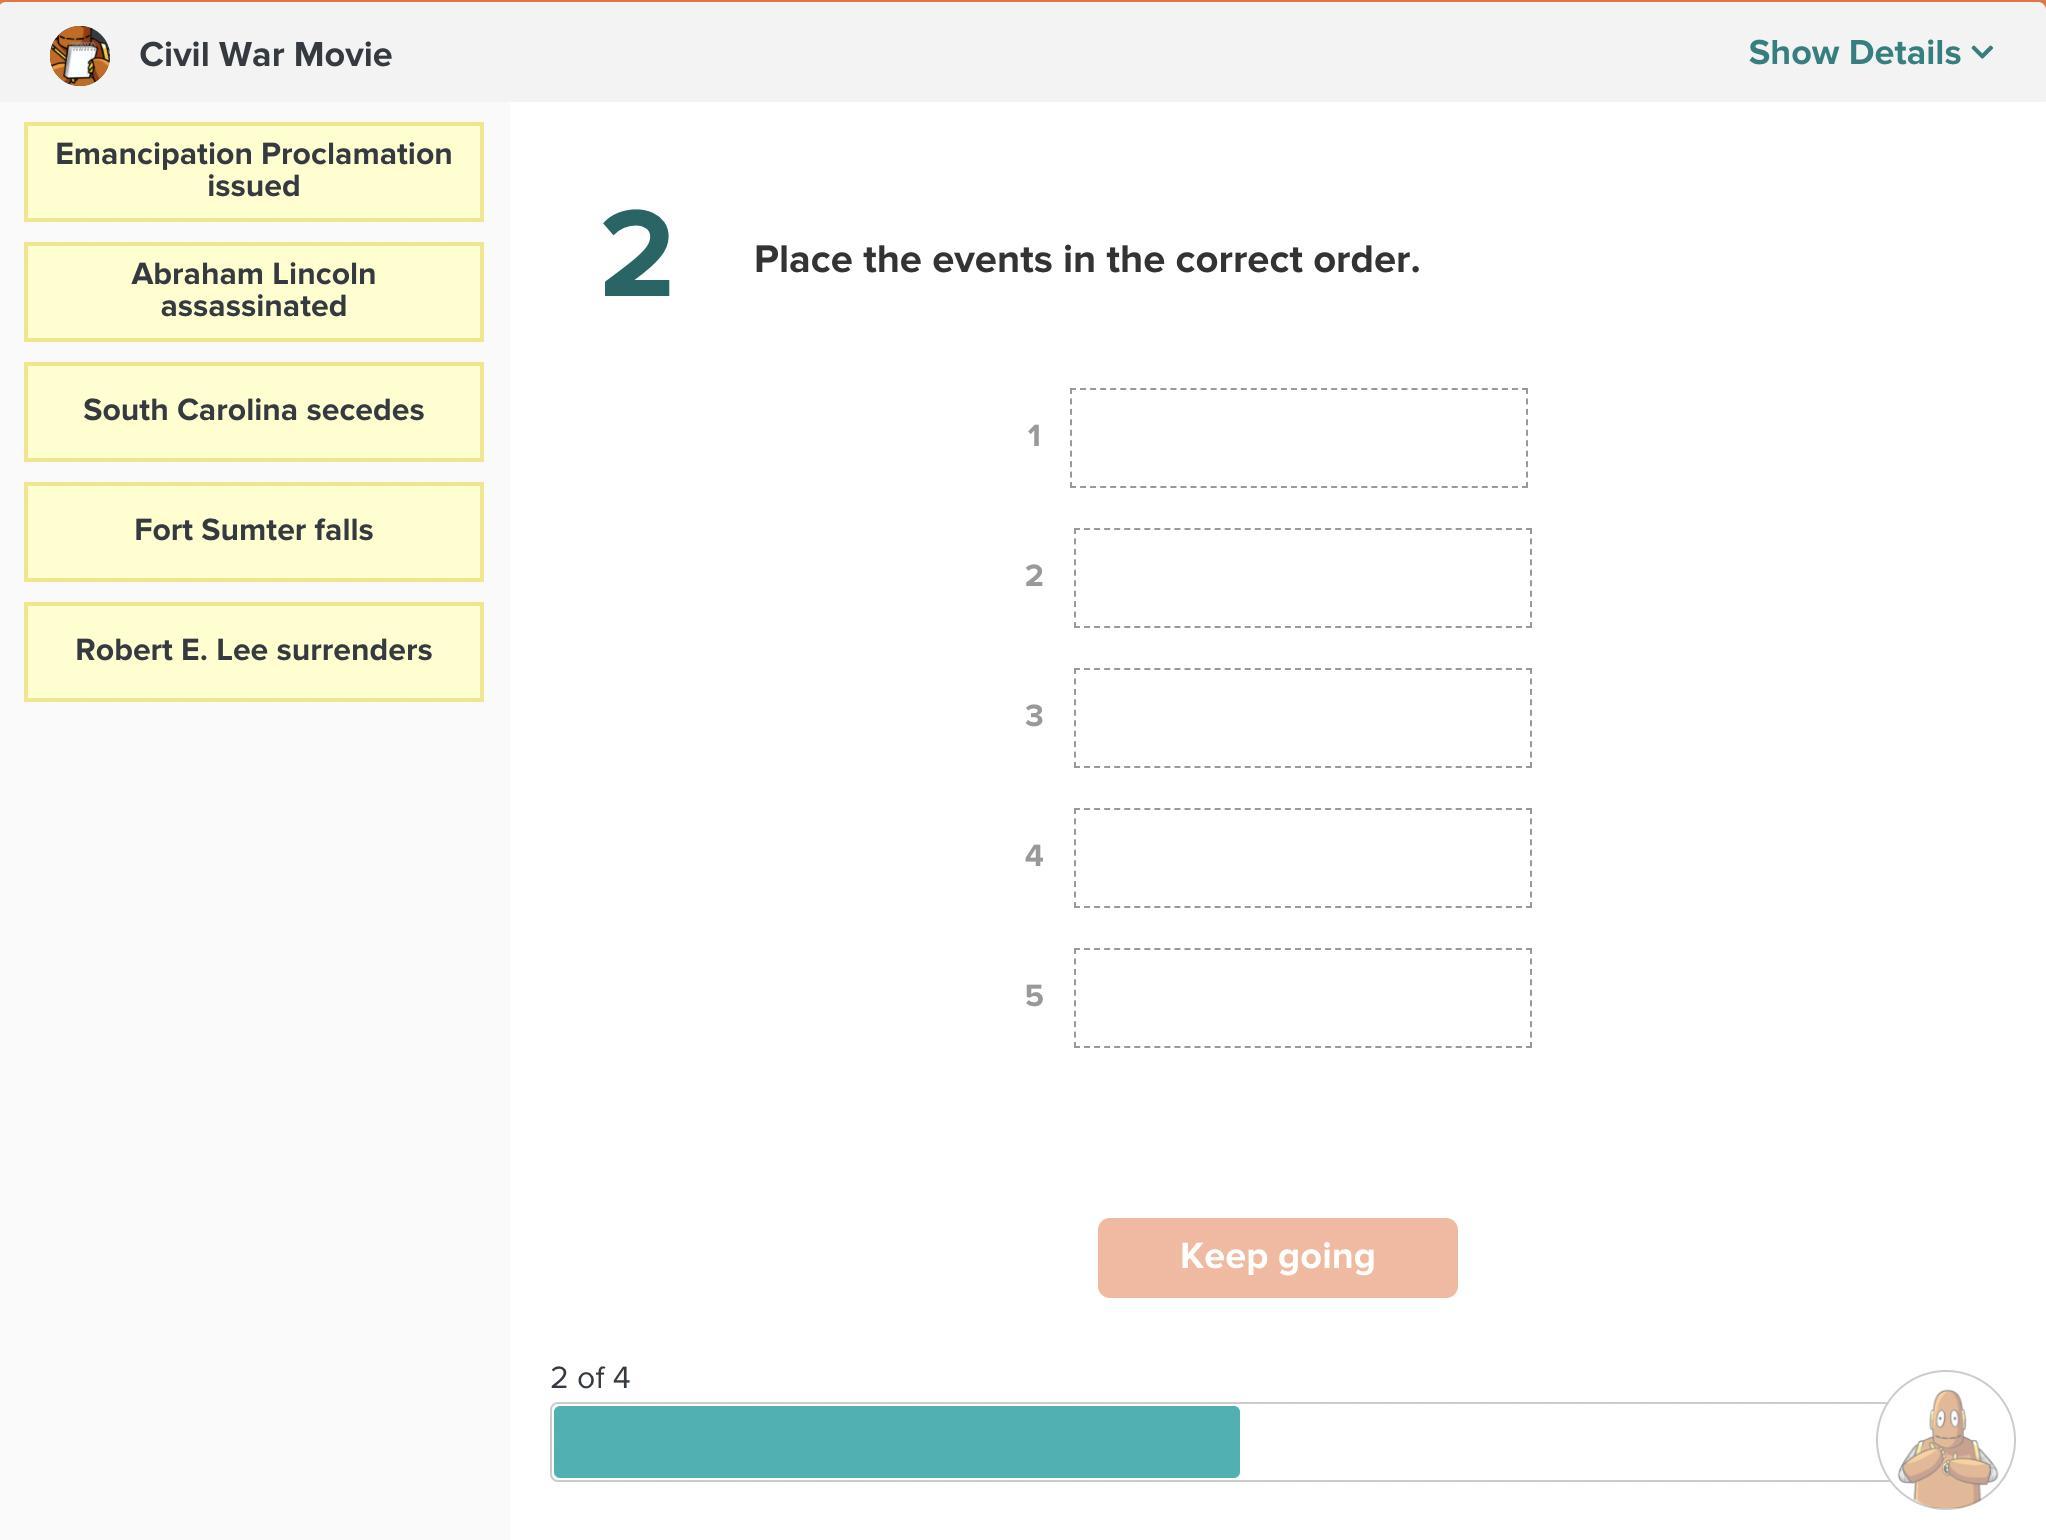Click the 2 of 4 progress label
This screenshot has height=1540, width=2046.
point(590,1377)
